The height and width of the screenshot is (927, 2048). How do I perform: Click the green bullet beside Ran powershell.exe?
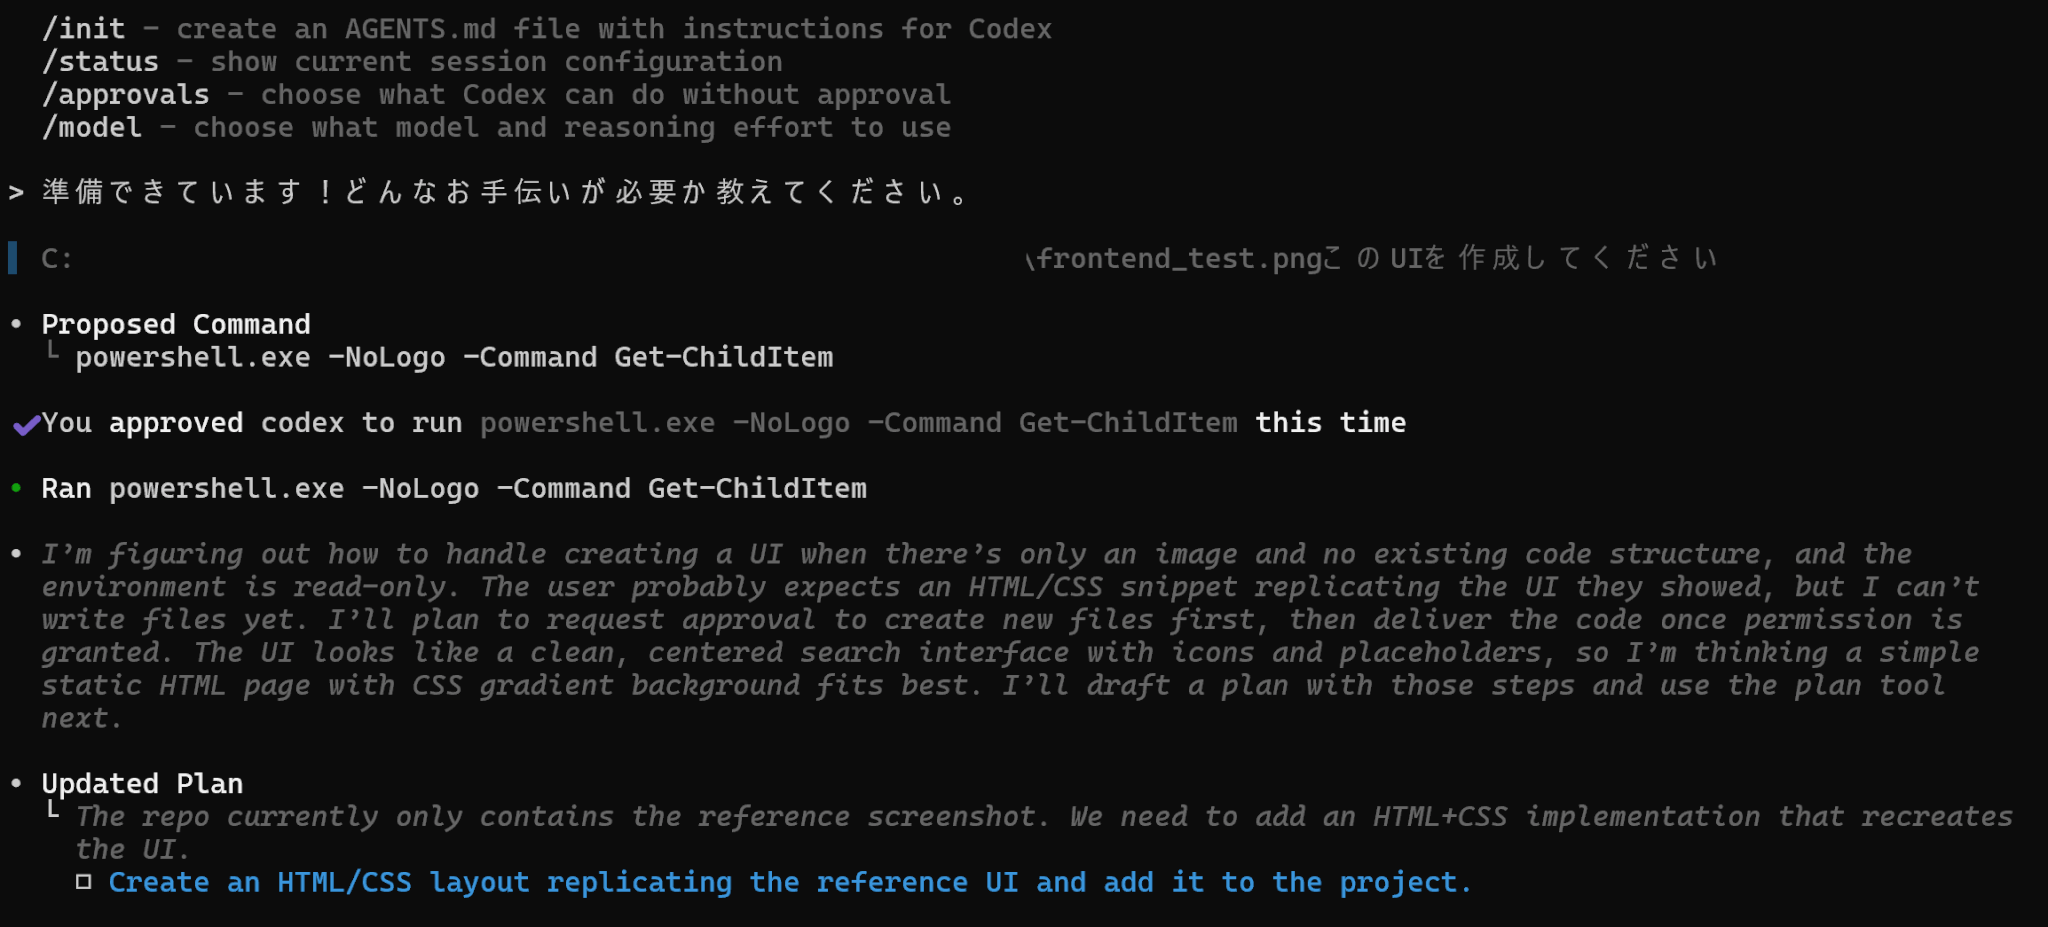click(16, 488)
